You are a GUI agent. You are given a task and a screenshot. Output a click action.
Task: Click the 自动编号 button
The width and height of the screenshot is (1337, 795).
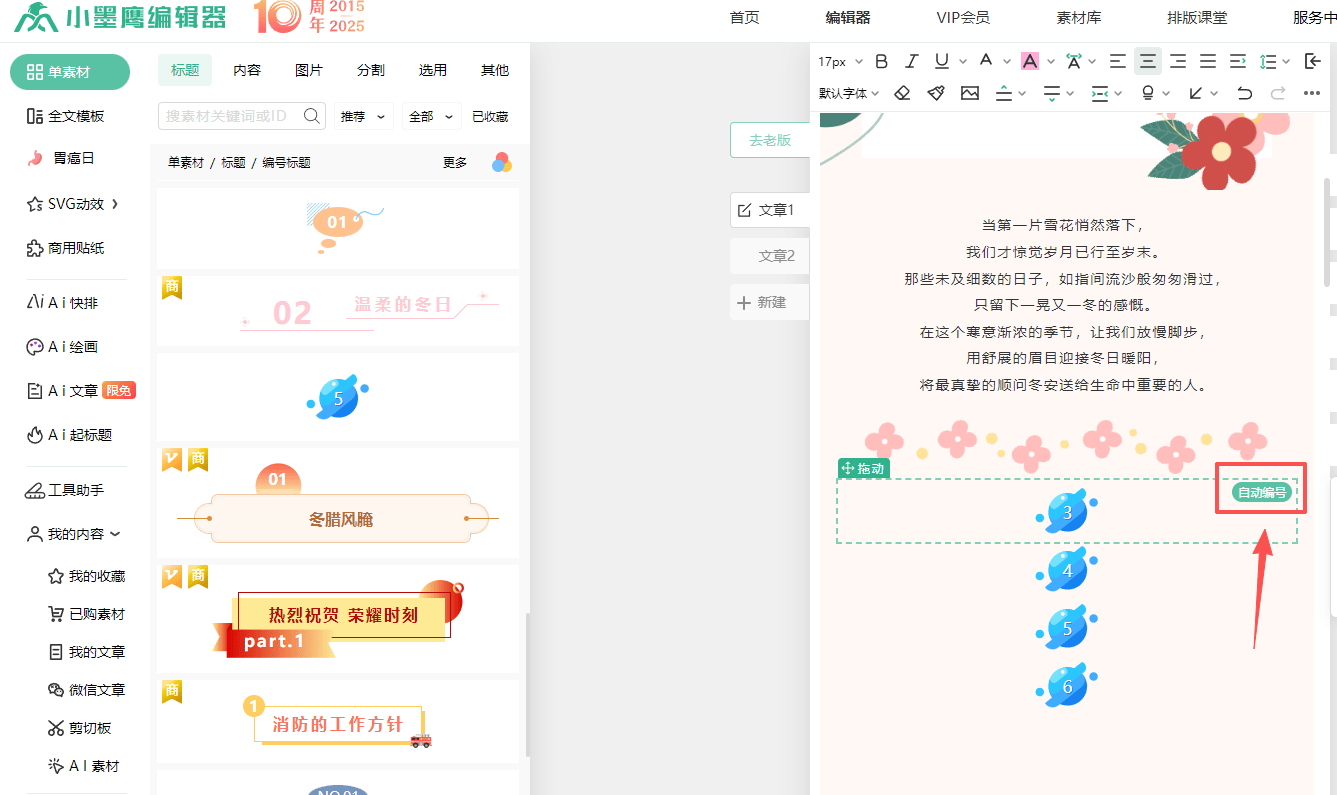pyautogui.click(x=1262, y=492)
